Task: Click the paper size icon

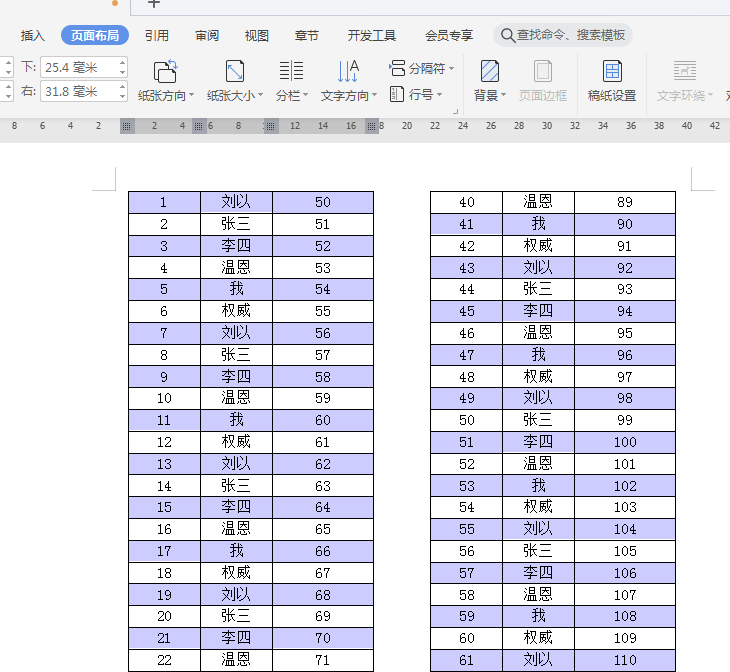Action: coord(235,72)
